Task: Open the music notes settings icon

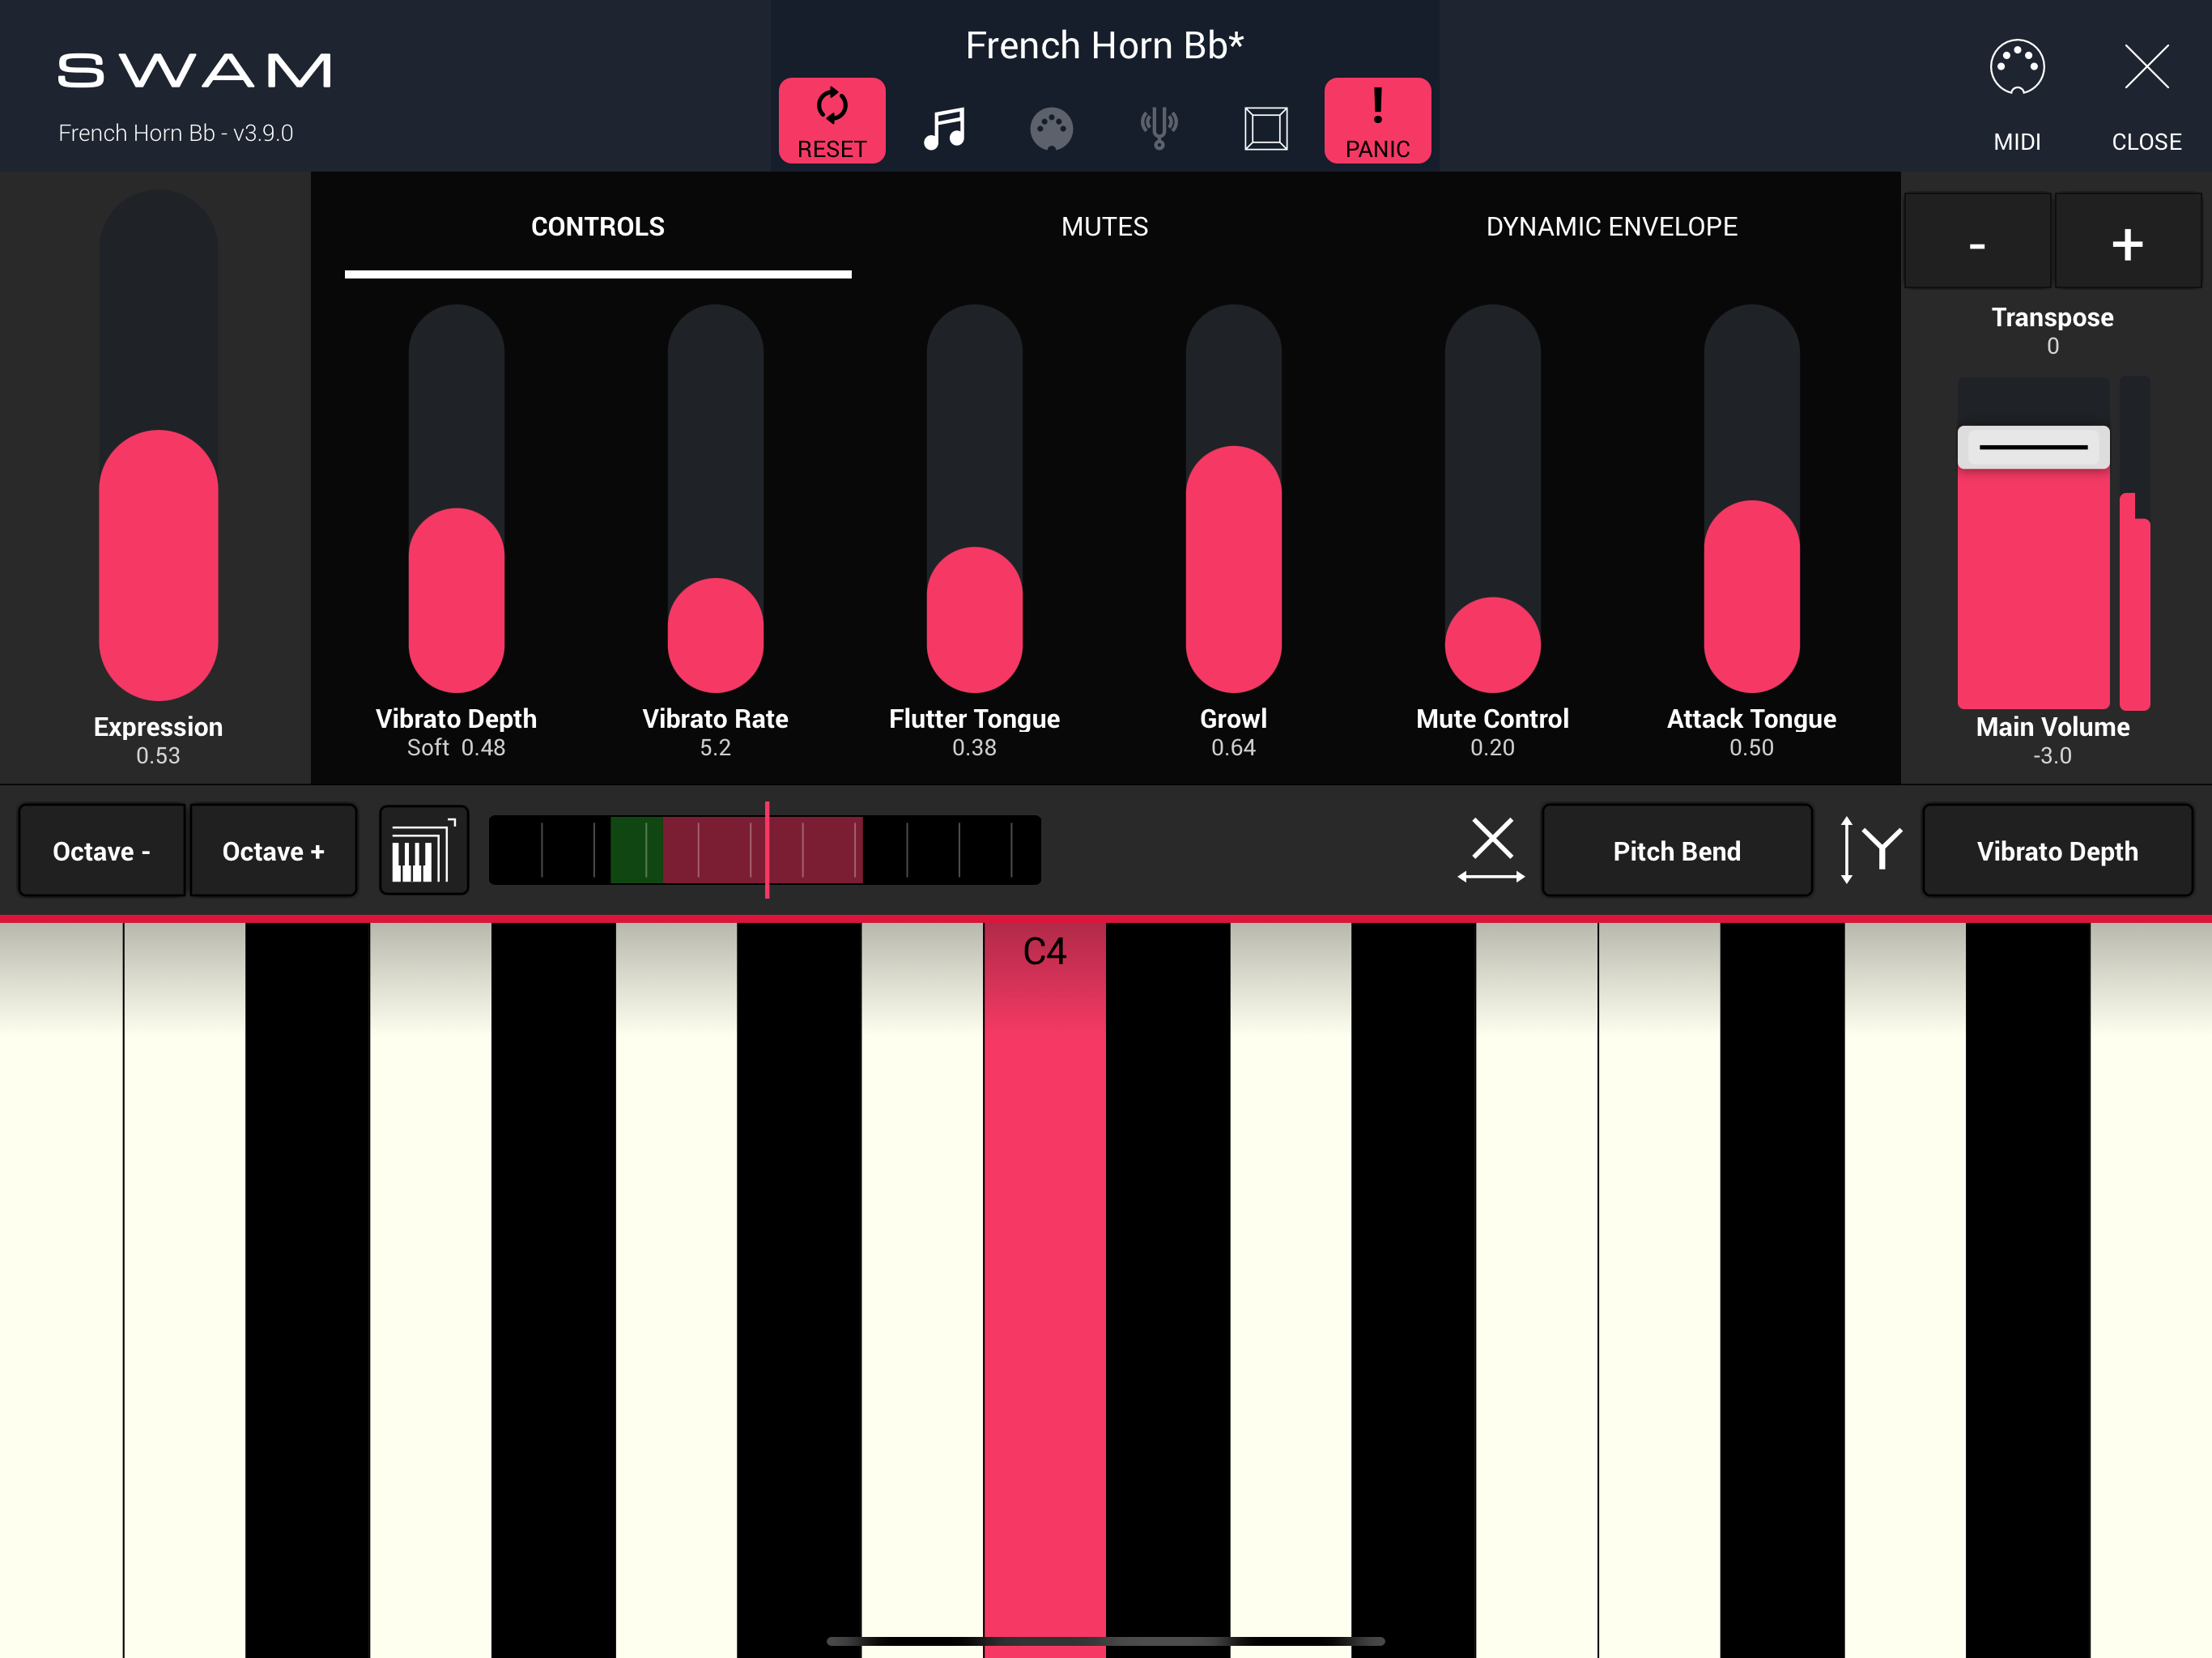Action: coord(945,129)
